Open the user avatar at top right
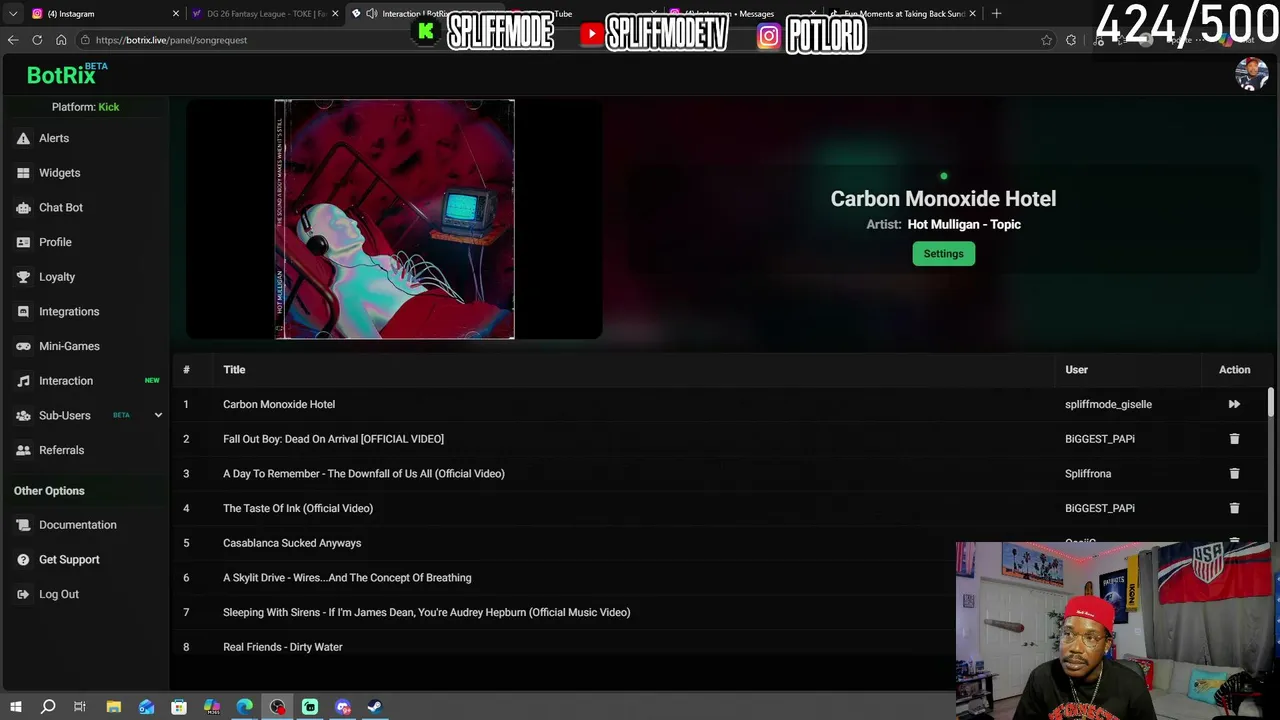 click(x=1251, y=74)
